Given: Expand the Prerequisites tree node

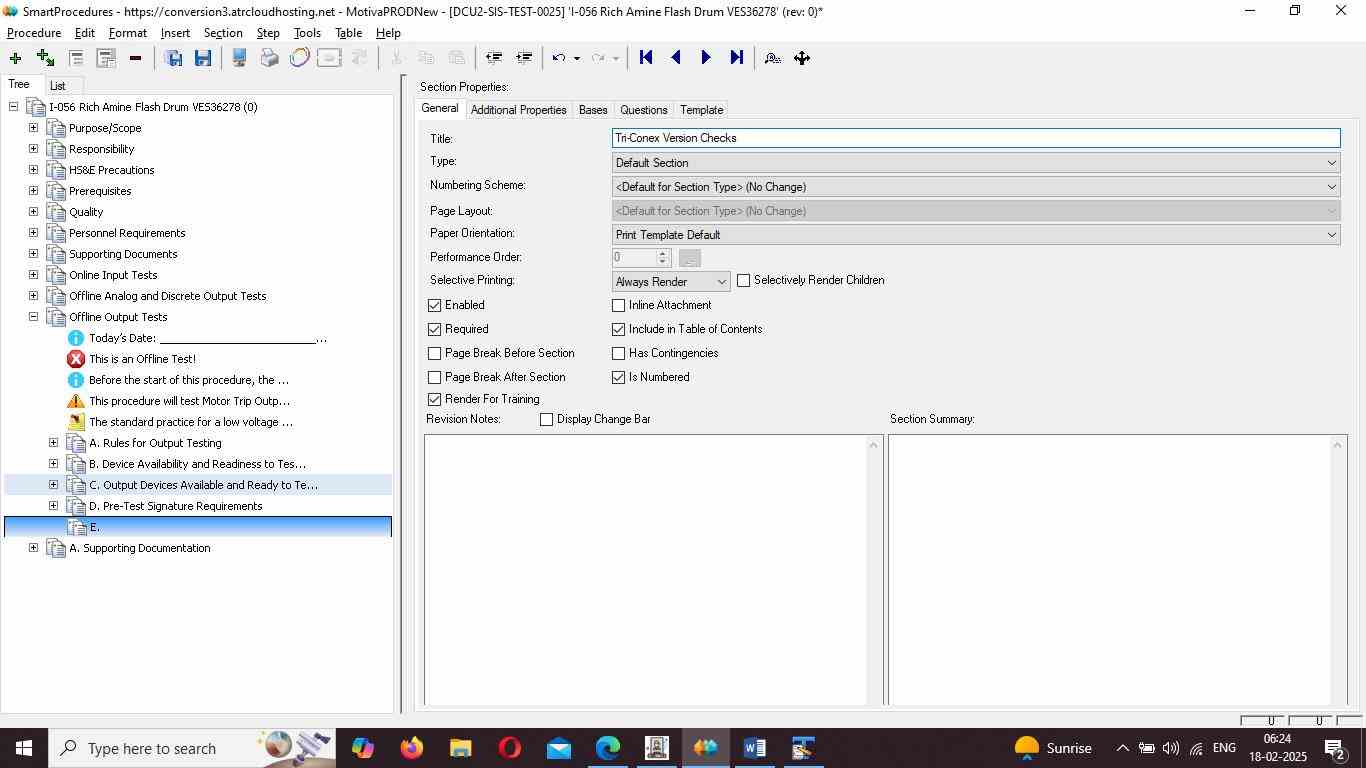Looking at the screenshot, I should coord(33,191).
